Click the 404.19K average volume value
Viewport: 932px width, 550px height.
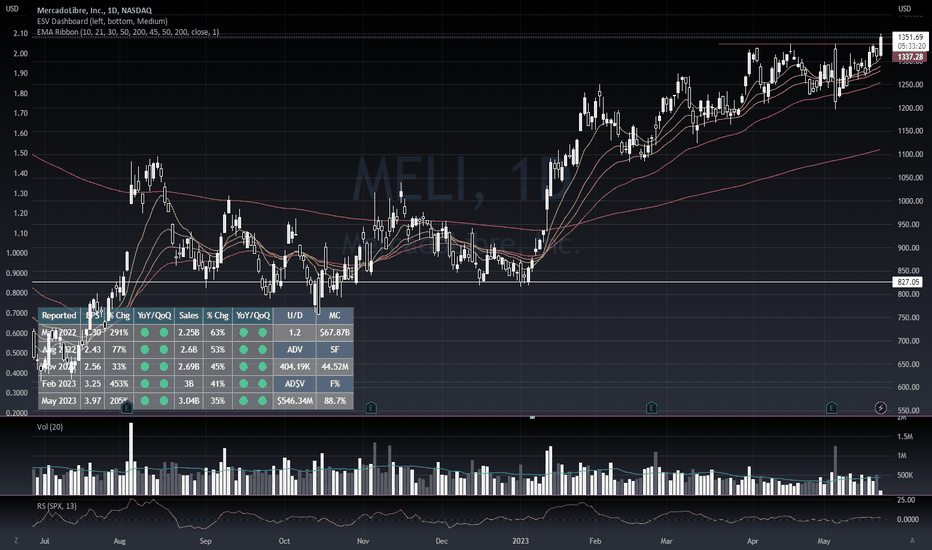295,367
